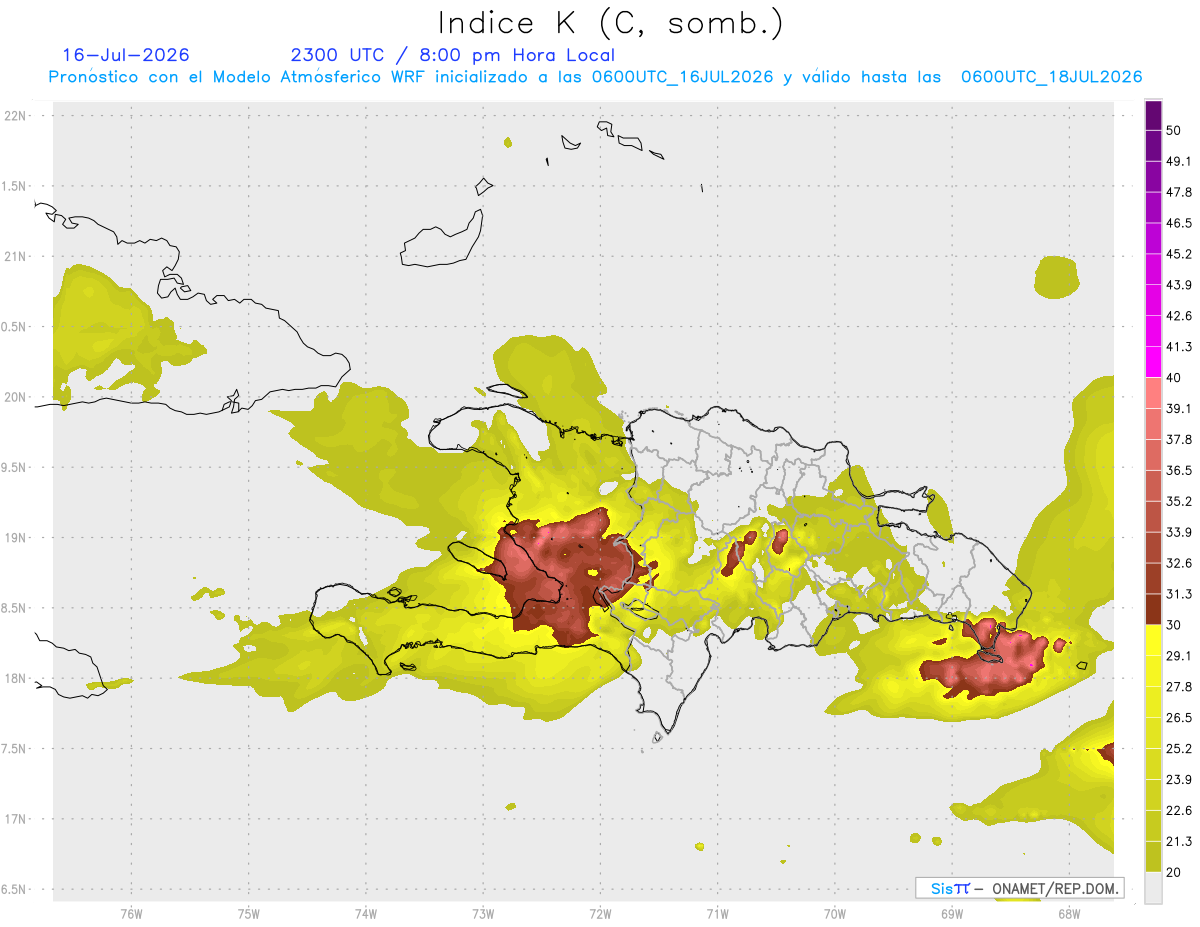This screenshot has width=1200, height=927.
Task: Click the "72W" longitude label
Action: click(600, 915)
